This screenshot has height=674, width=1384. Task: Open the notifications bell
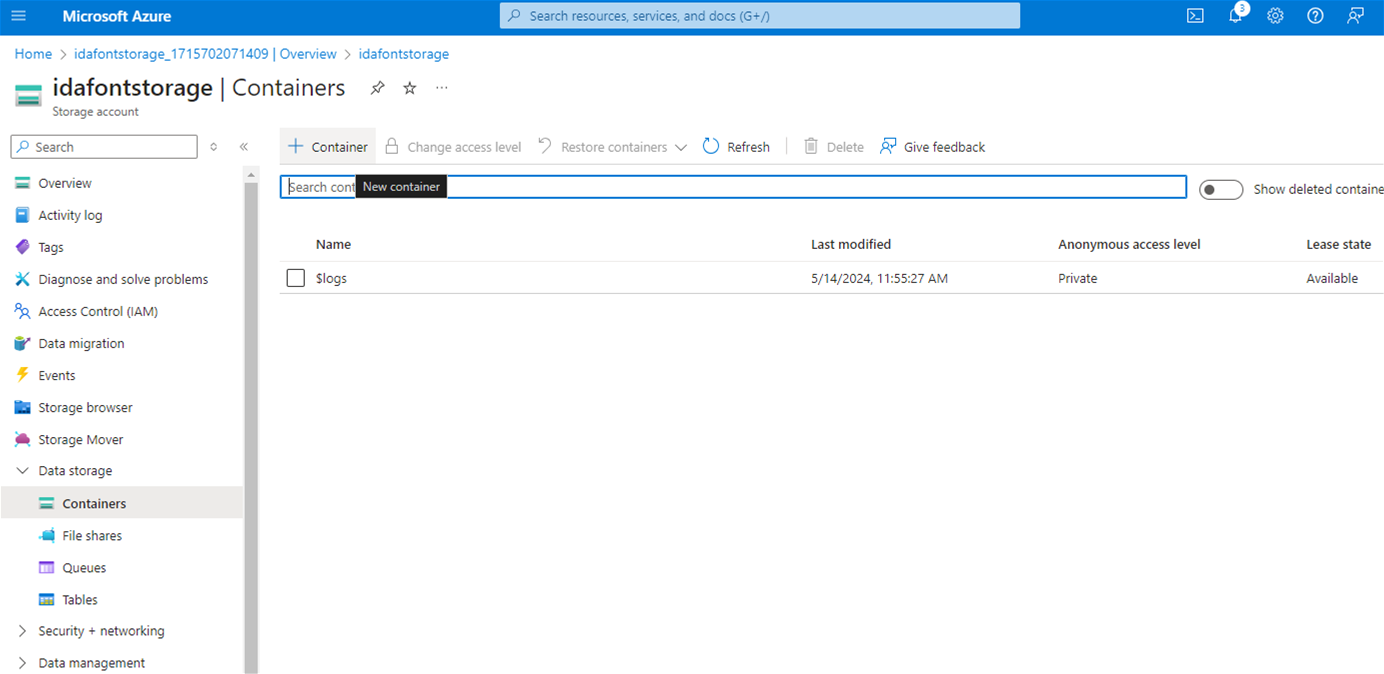point(1236,16)
